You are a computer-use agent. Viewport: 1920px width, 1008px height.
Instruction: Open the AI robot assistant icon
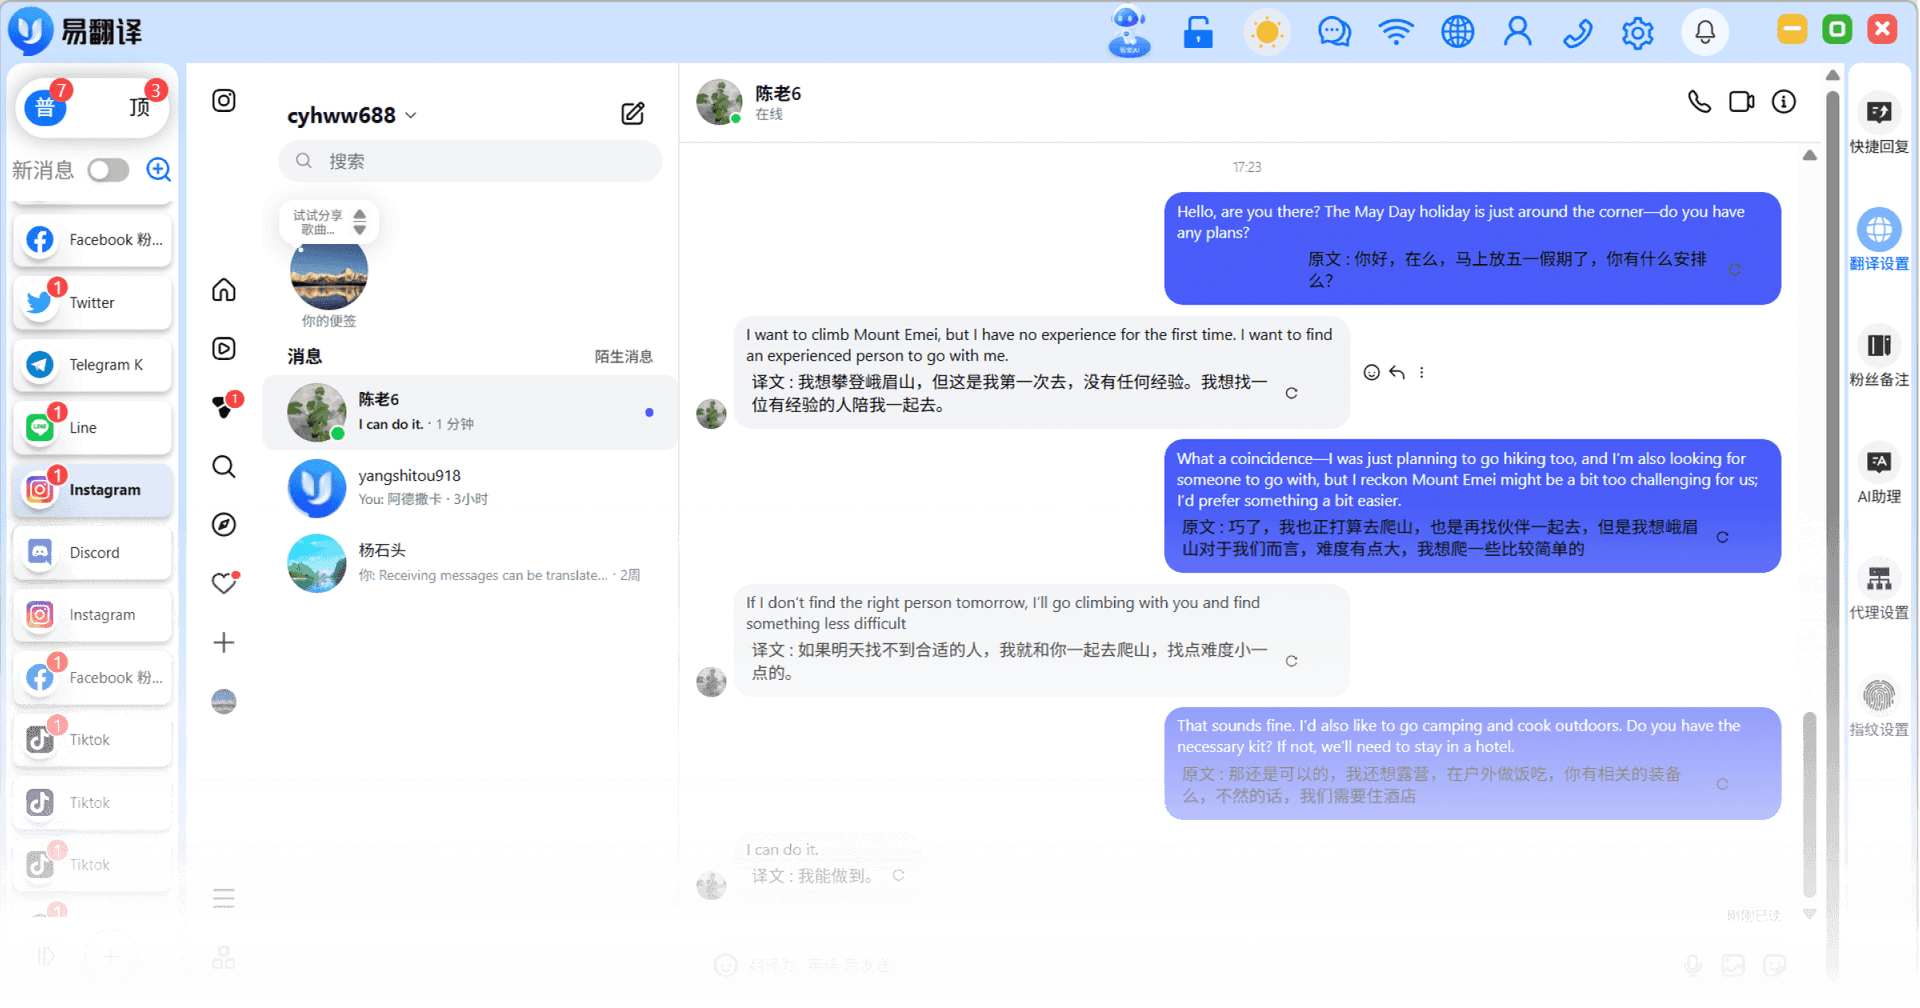click(1129, 32)
